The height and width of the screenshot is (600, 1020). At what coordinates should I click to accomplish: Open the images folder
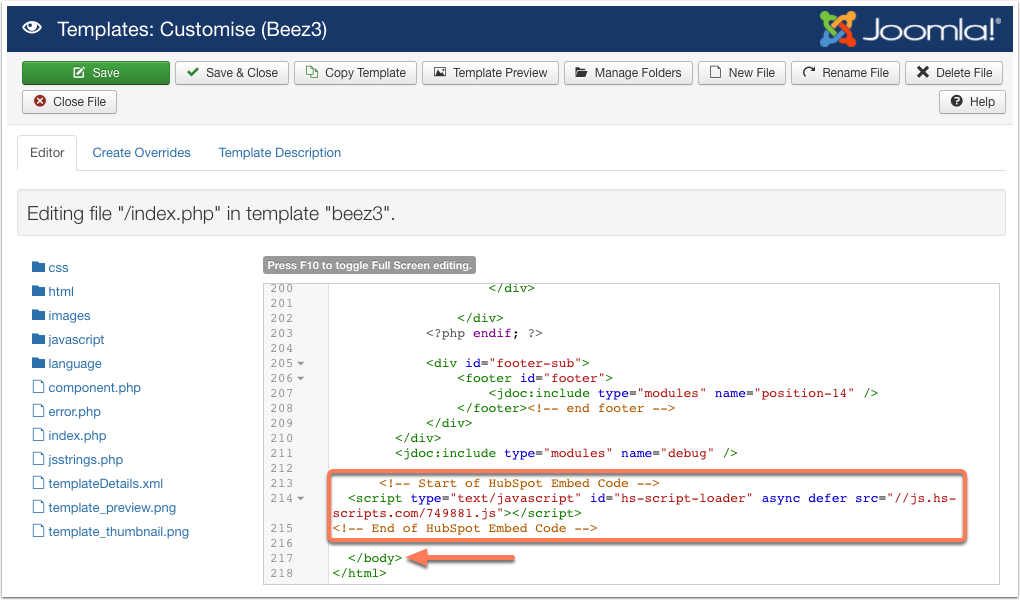pyautogui.click(x=69, y=316)
